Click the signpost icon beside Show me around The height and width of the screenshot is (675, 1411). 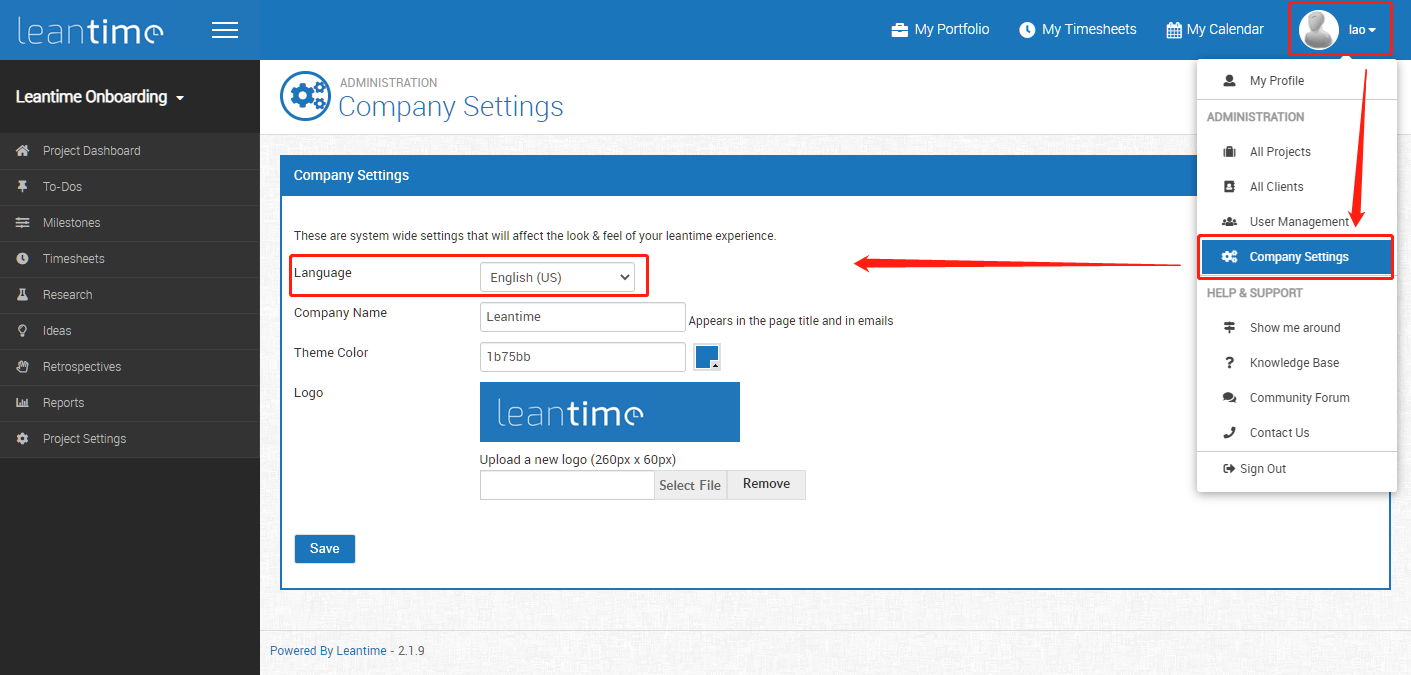click(x=1229, y=328)
